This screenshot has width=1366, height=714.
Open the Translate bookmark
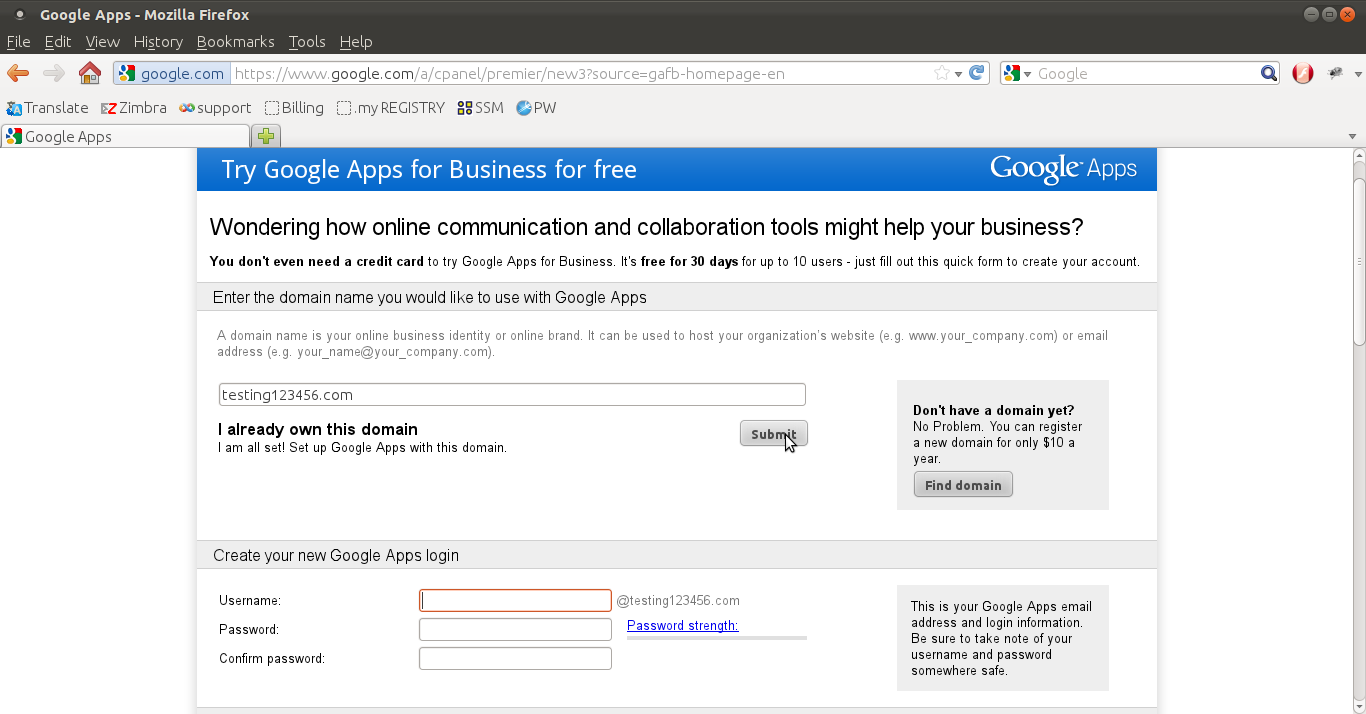tap(47, 108)
